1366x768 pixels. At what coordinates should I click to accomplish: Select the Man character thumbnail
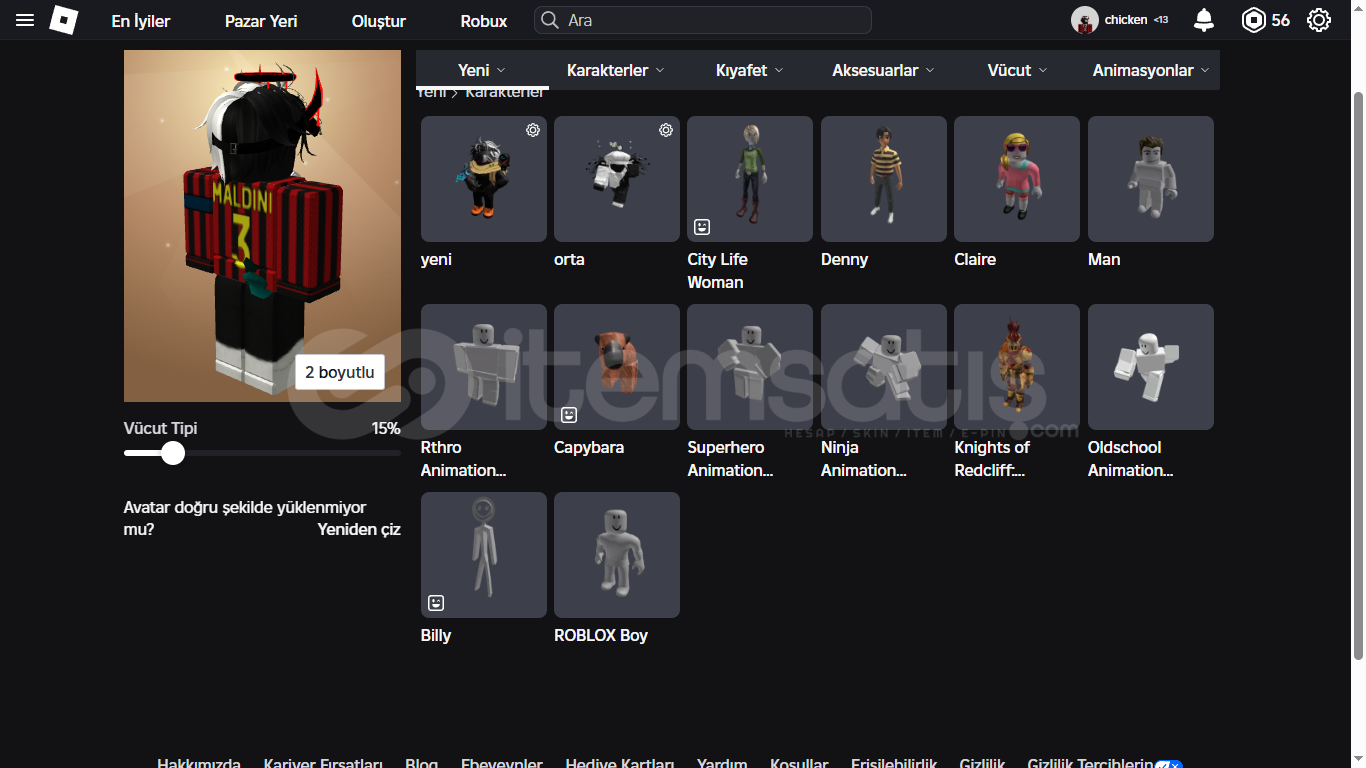(1151, 179)
